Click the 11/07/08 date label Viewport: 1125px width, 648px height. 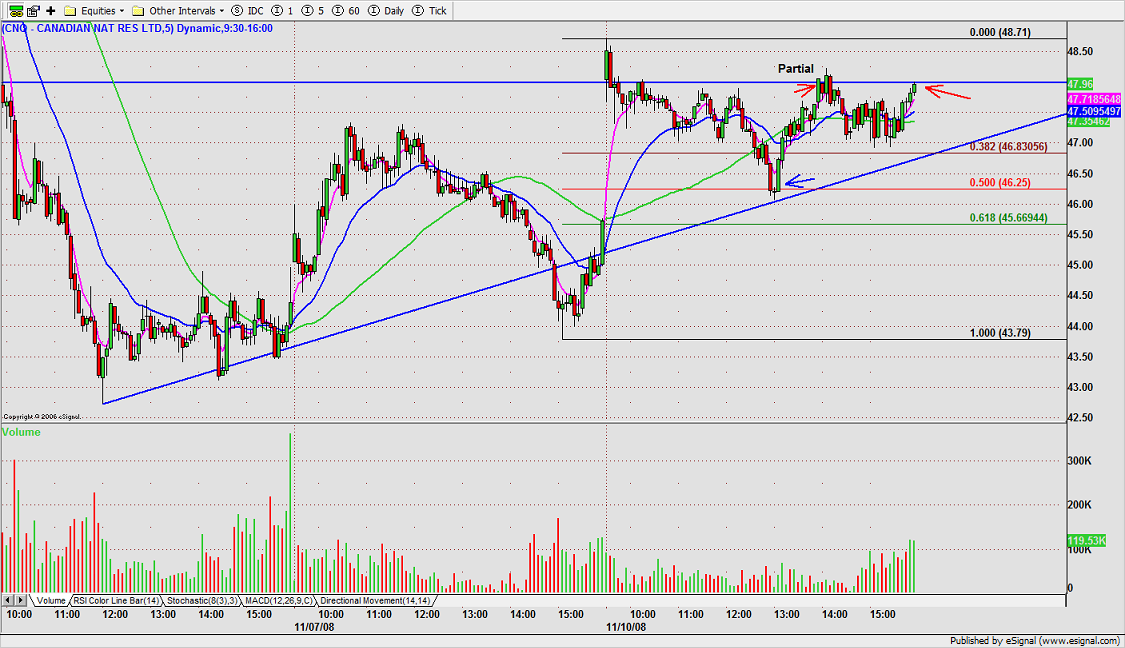tap(314, 626)
